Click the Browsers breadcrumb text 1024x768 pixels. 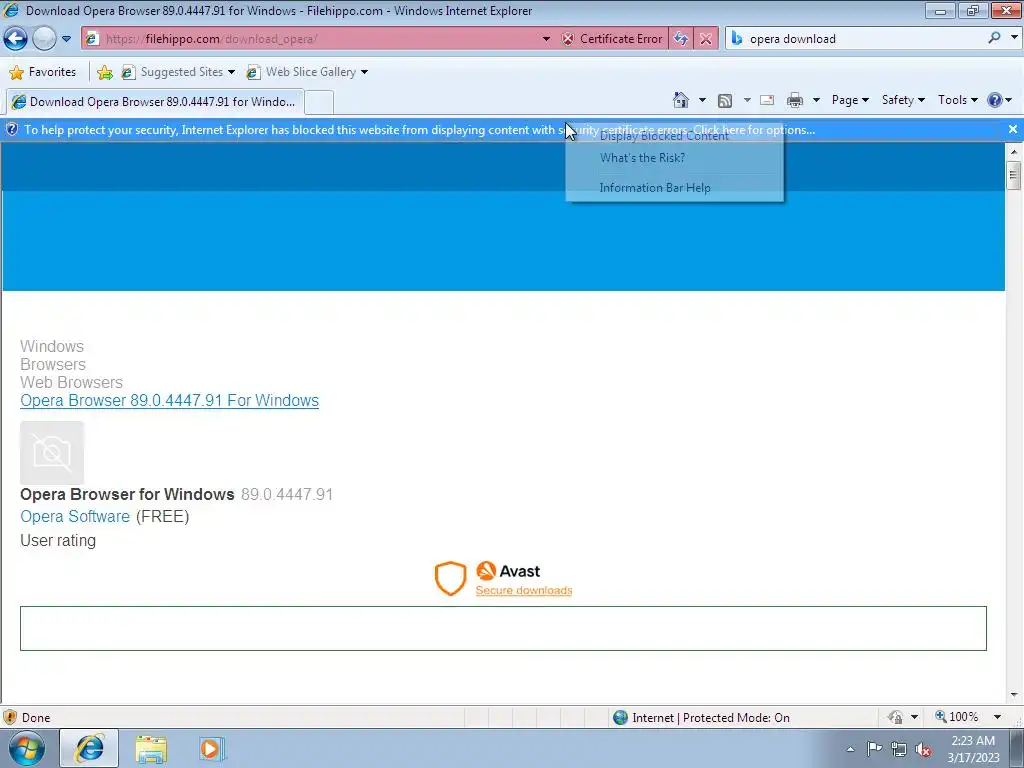(53, 364)
